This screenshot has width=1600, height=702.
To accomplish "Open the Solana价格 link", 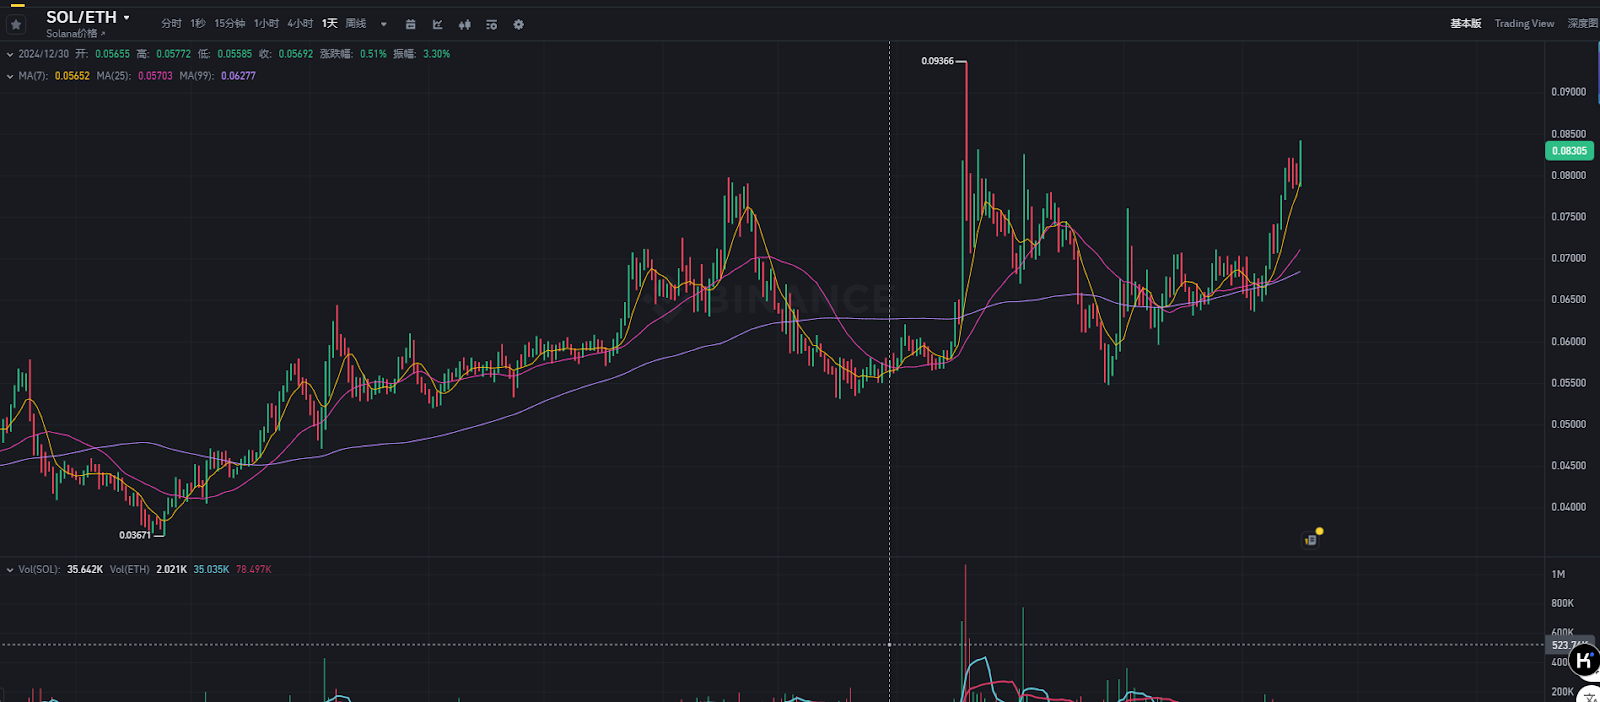I will pyautogui.click(x=76, y=33).
